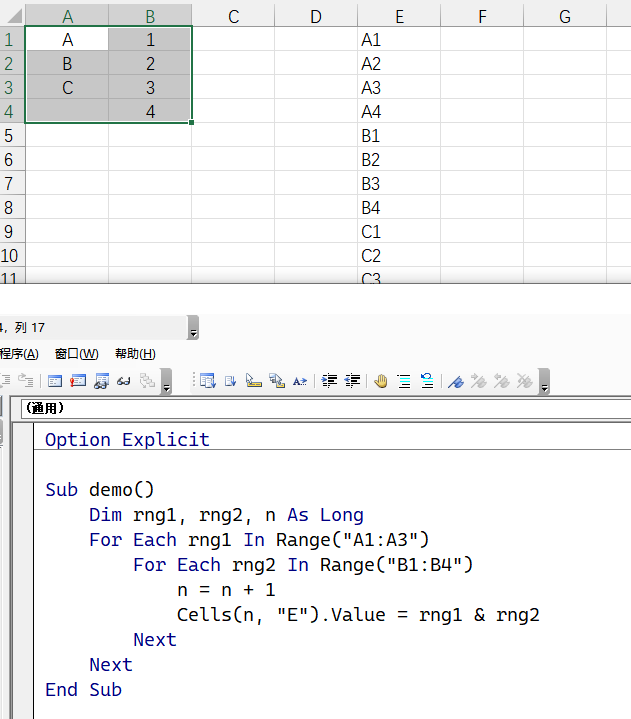Click cell A2 containing letter B
Image resolution: width=631 pixels, height=719 pixels.
tap(67, 64)
